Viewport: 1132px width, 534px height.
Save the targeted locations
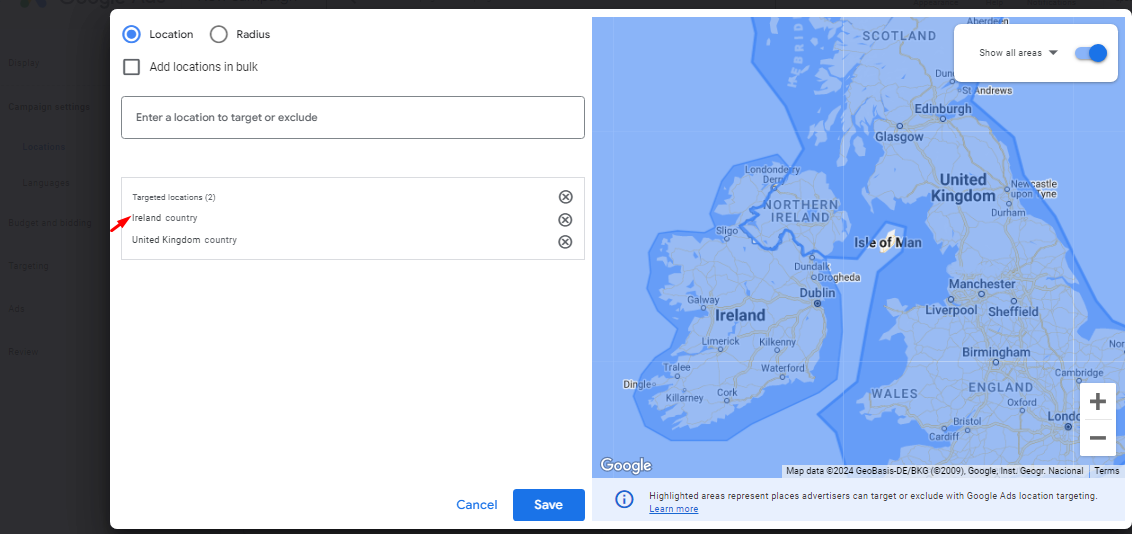tap(549, 504)
